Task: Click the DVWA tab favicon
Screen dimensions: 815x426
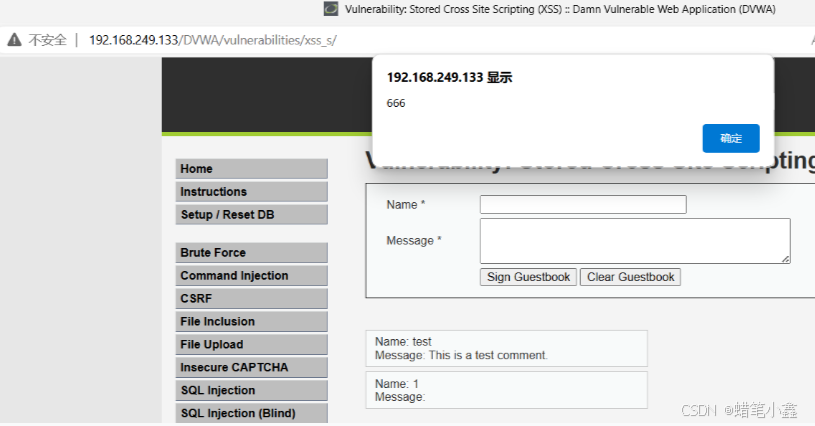Action: (331, 9)
